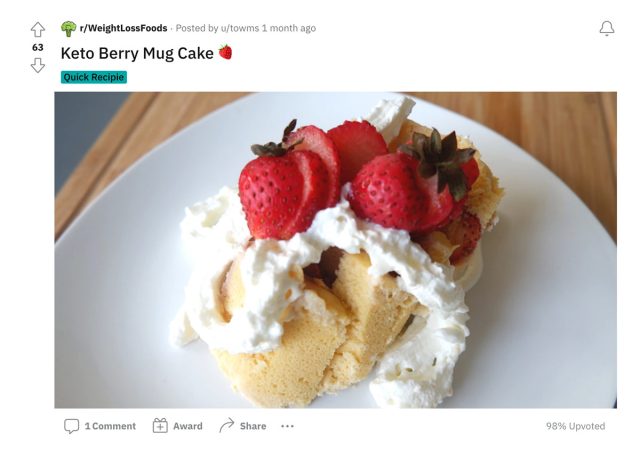Click the Share arrow icon
Viewport: 640px width, 468px height.
(x=226, y=426)
